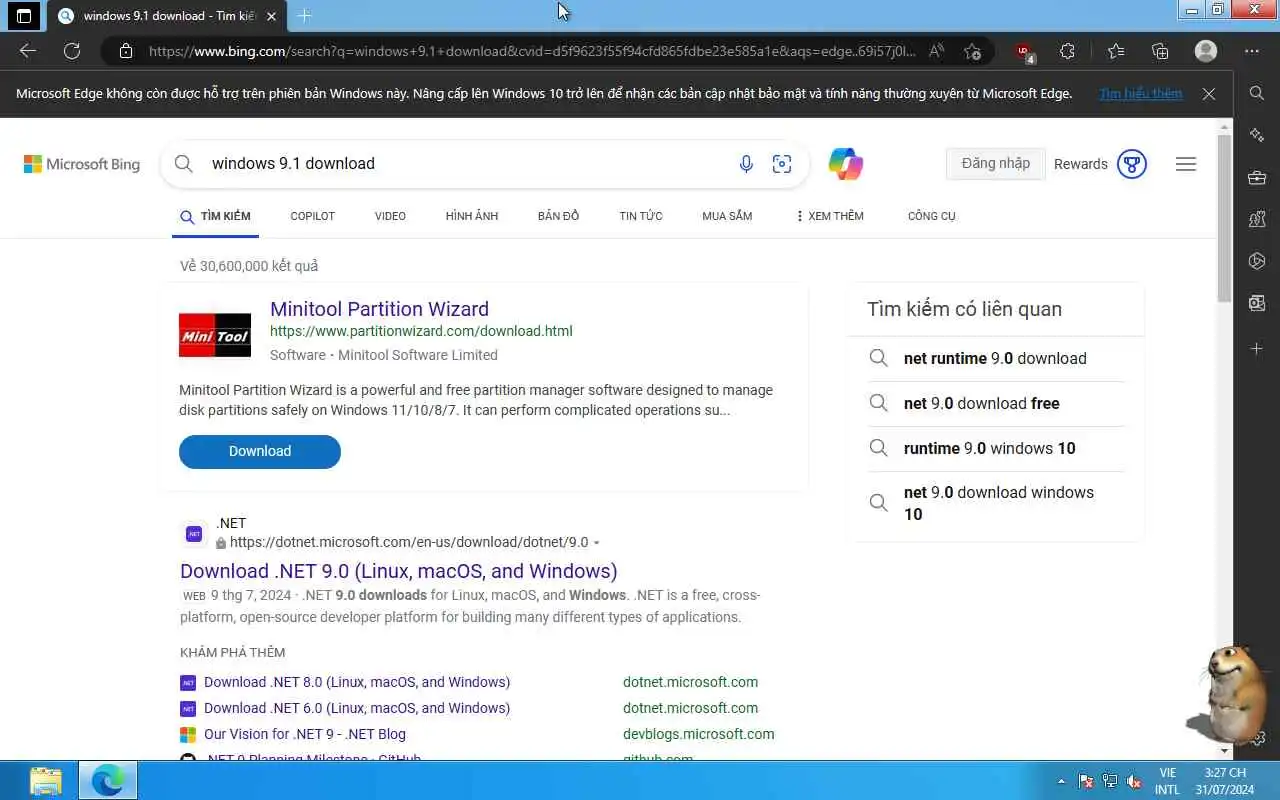Open sidebar search icon
The height and width of the screenshot is (800, 1280).
click(x=1257, y=93)
